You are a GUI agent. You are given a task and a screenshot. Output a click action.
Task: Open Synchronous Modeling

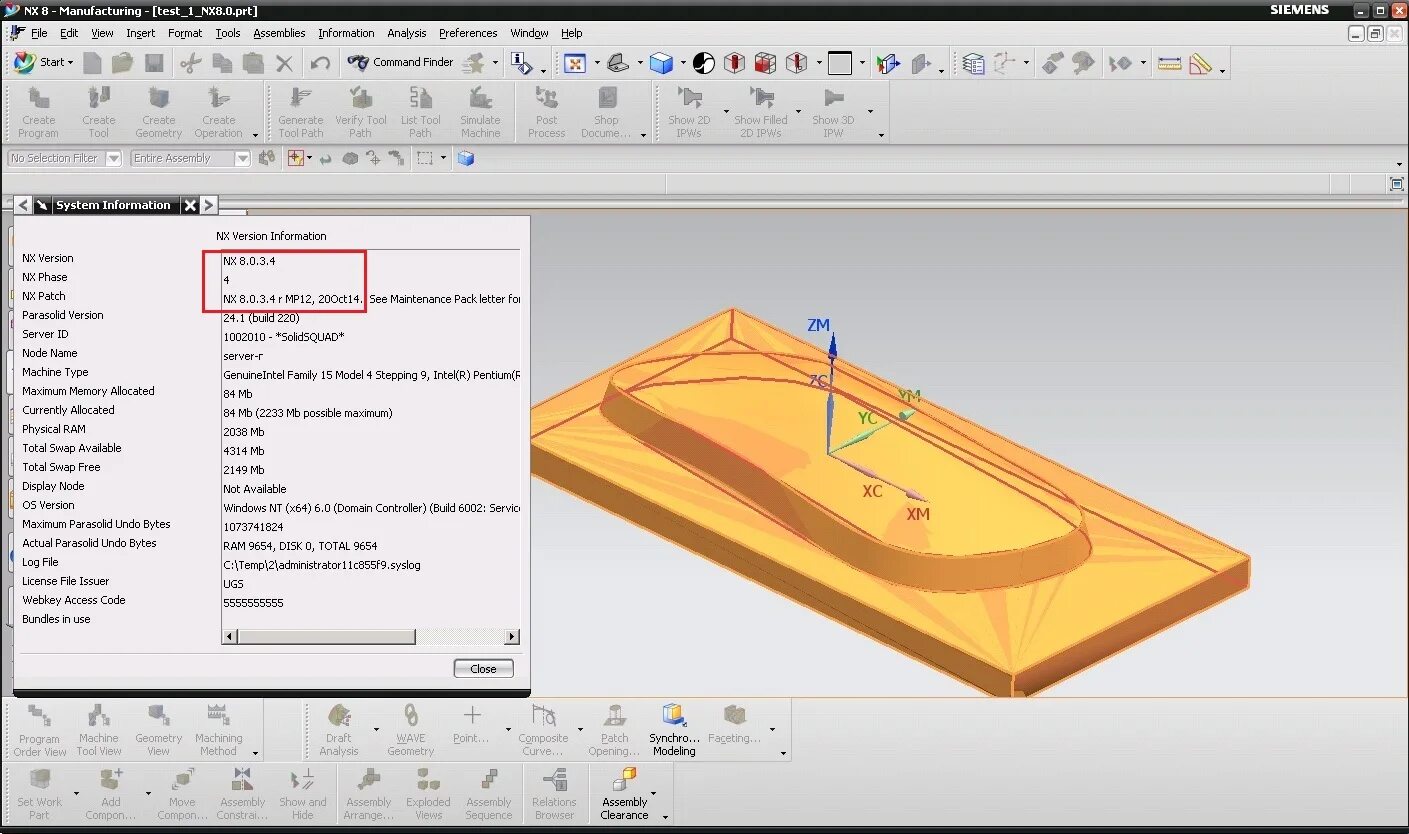click(674, 730)
